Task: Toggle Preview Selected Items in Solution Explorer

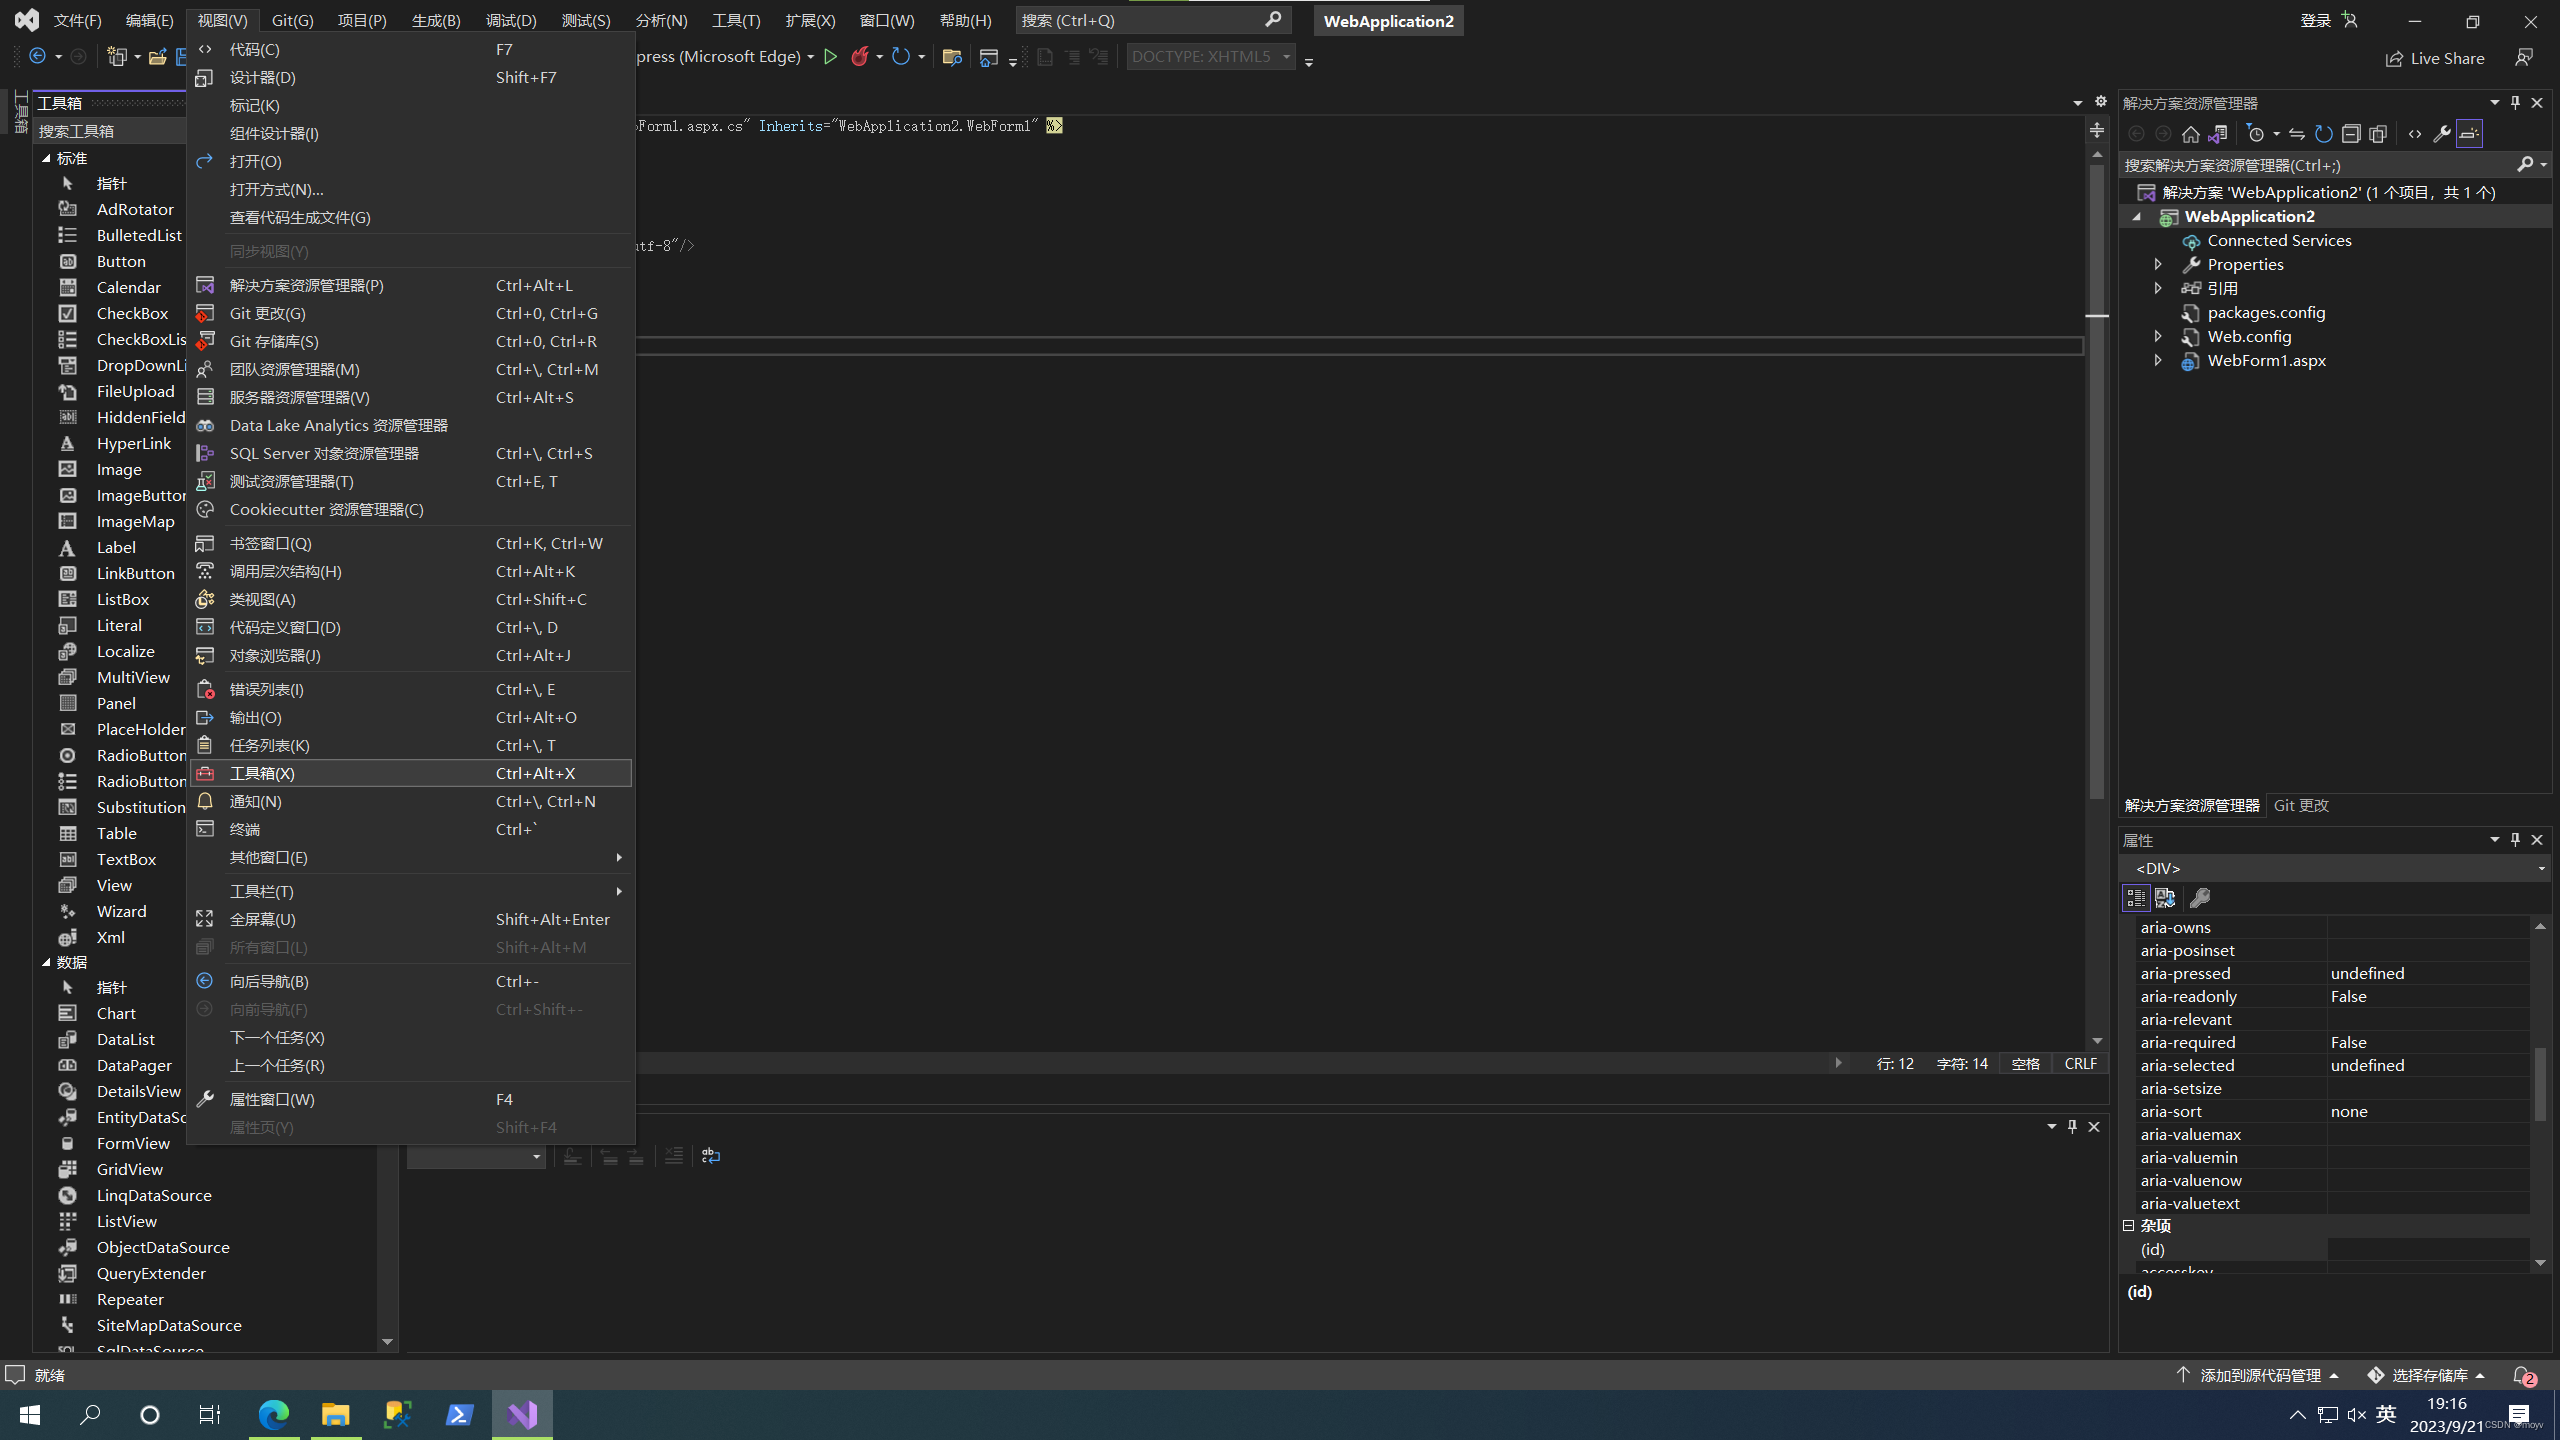Action: tap(2469, 134)
